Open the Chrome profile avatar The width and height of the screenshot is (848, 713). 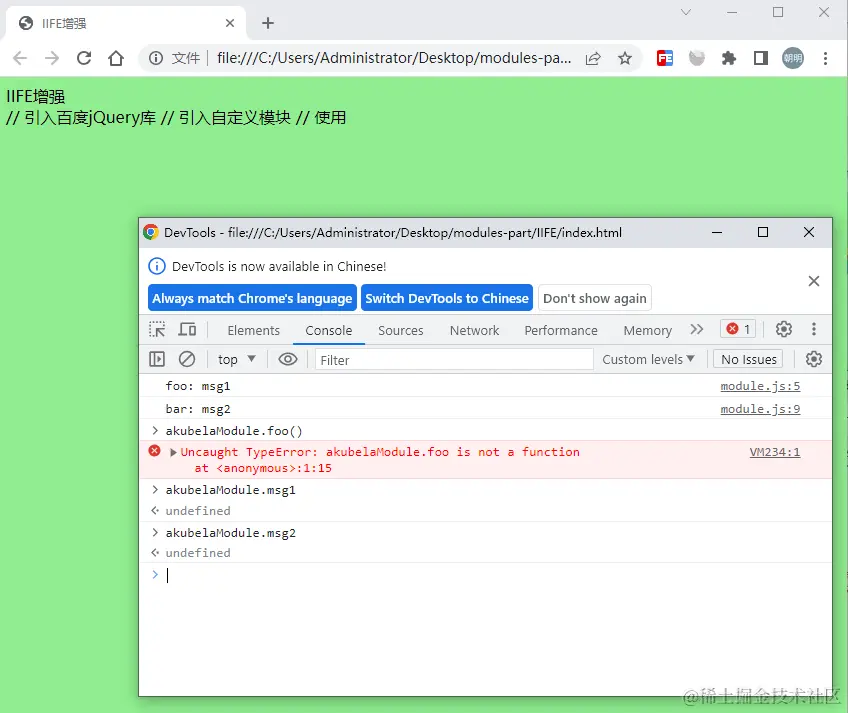coord(793,58)
